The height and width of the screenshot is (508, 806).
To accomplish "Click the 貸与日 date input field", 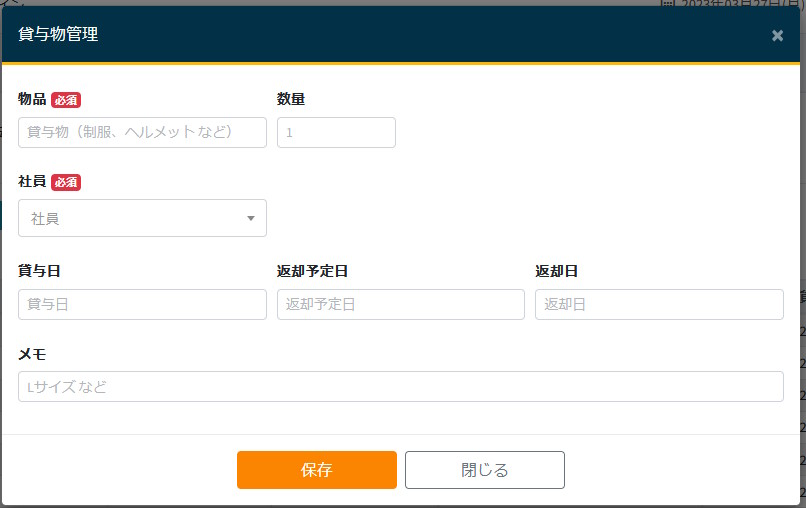I will click(x=142, y=304).
